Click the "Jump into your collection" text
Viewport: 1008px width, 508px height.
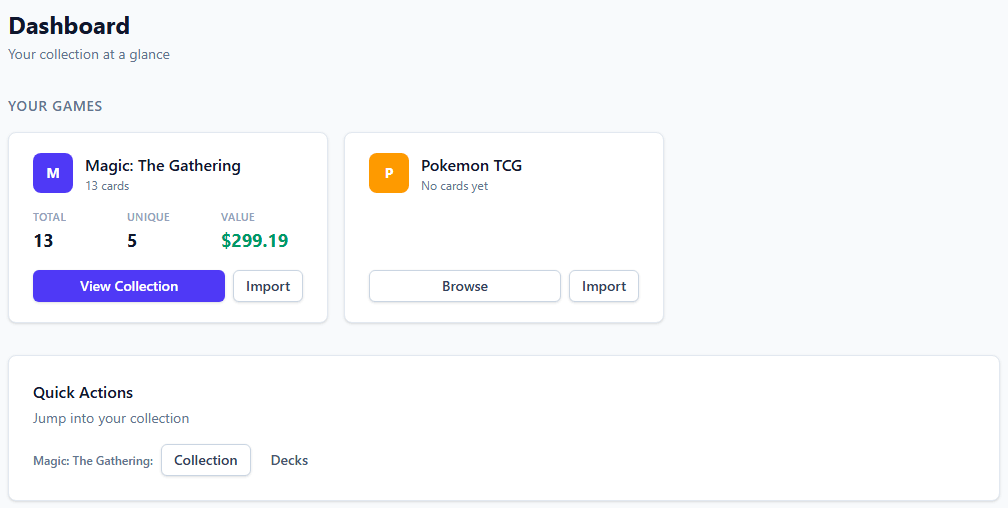point(111,418)
